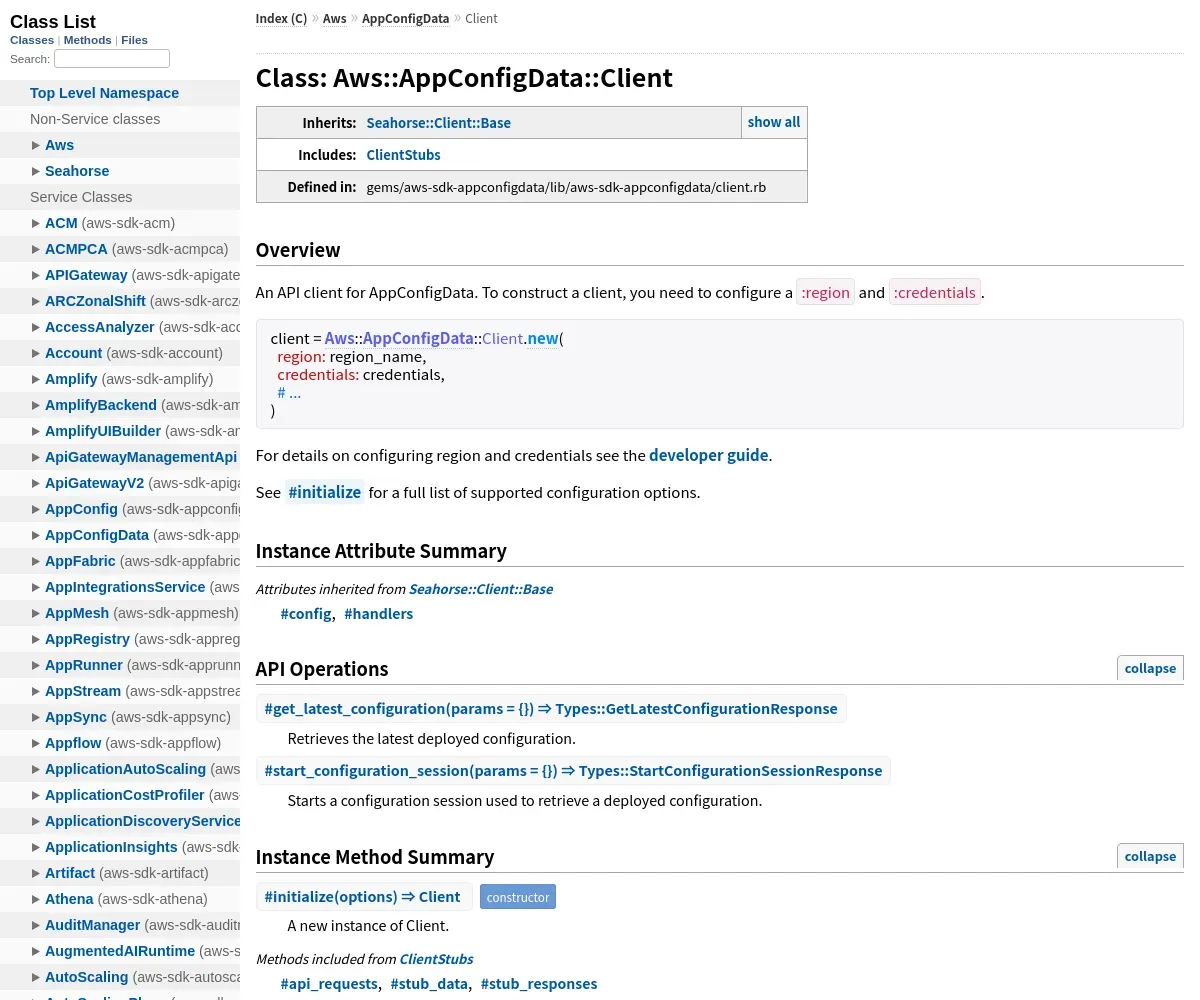Expand the AppSync class arrow
Screen dimensions: 1200x1000
pos(36,717)
